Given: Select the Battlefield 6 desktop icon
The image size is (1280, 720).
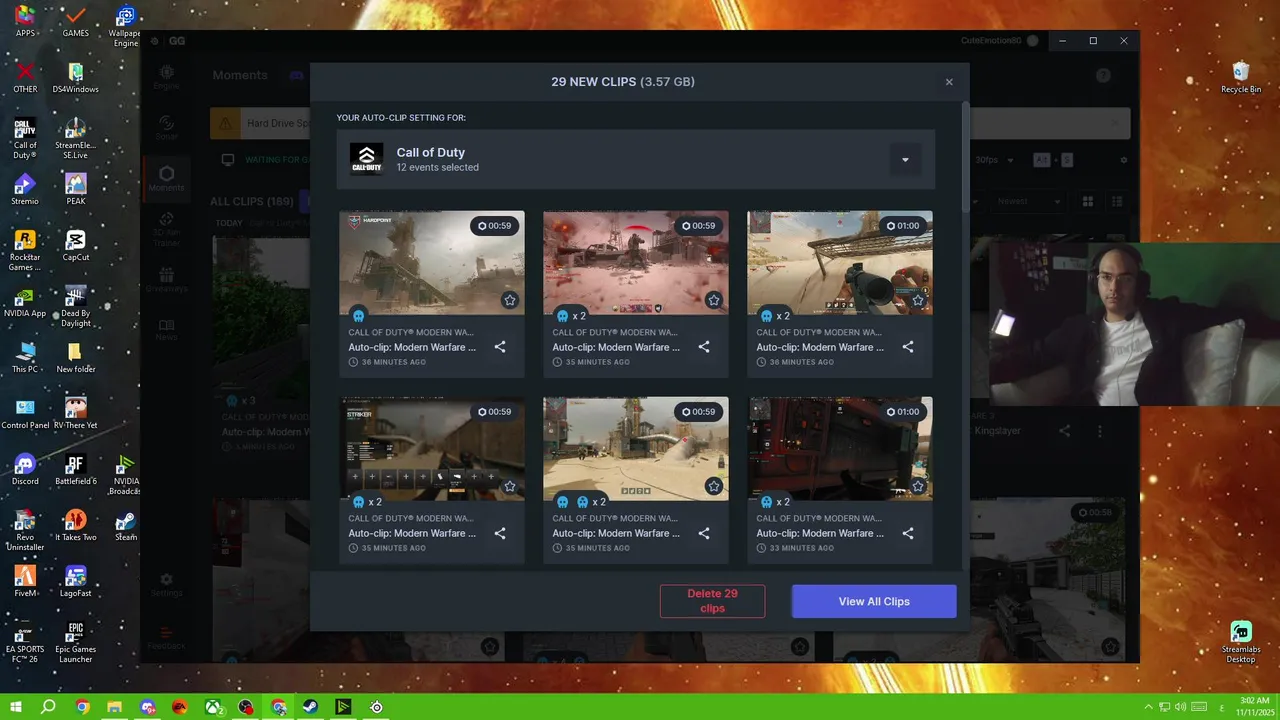Looking at the screenshot, I should click(x=75, y=469).
